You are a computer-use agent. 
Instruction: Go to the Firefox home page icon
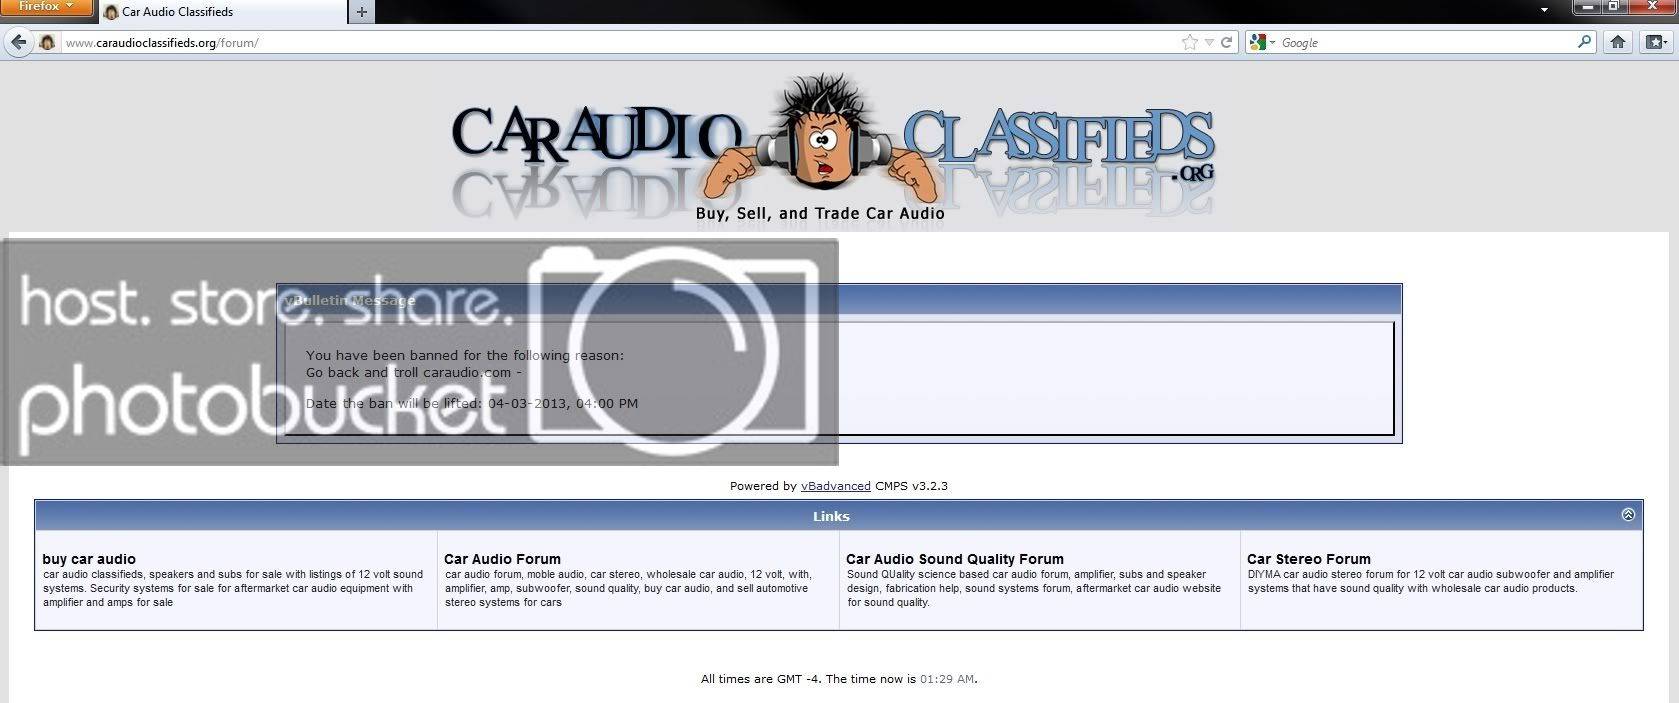pyautogui.click(x=1618, y=42)
